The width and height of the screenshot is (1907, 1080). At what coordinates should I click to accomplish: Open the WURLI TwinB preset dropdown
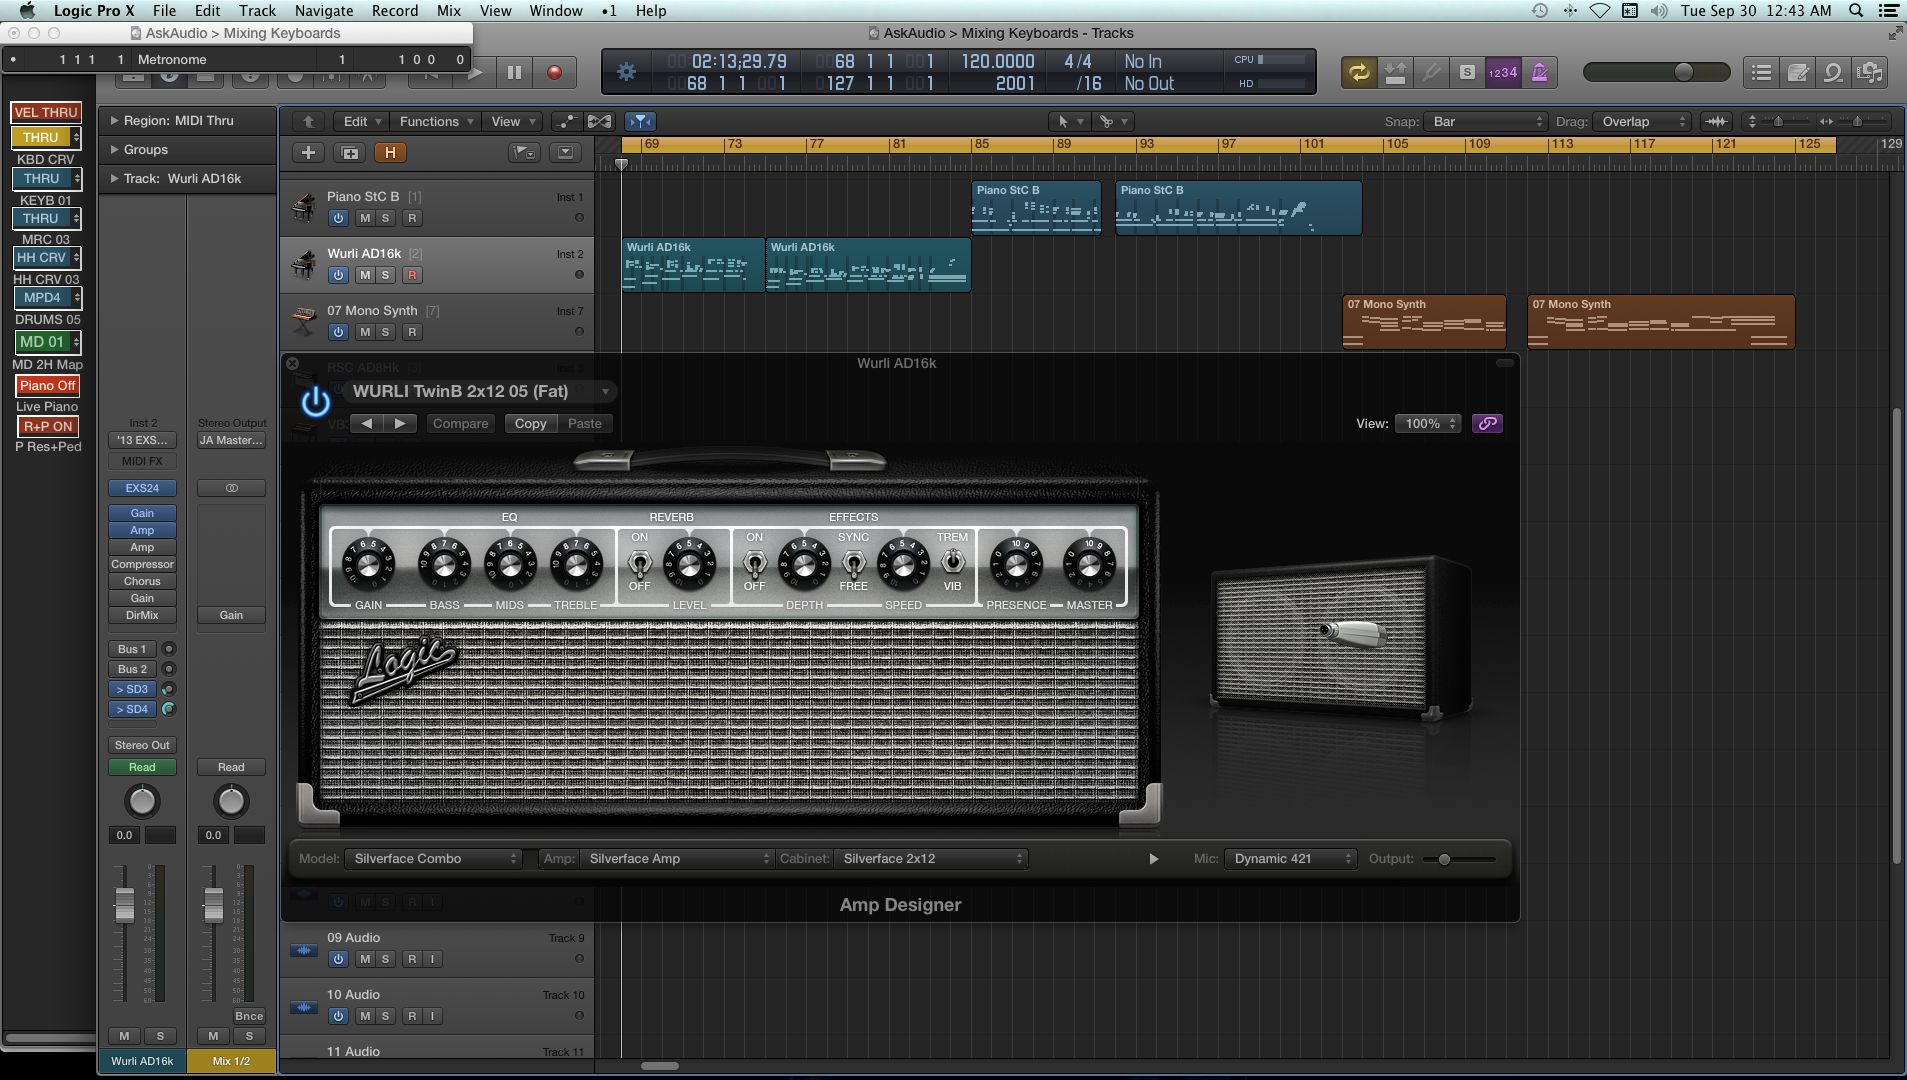(479, 391)
